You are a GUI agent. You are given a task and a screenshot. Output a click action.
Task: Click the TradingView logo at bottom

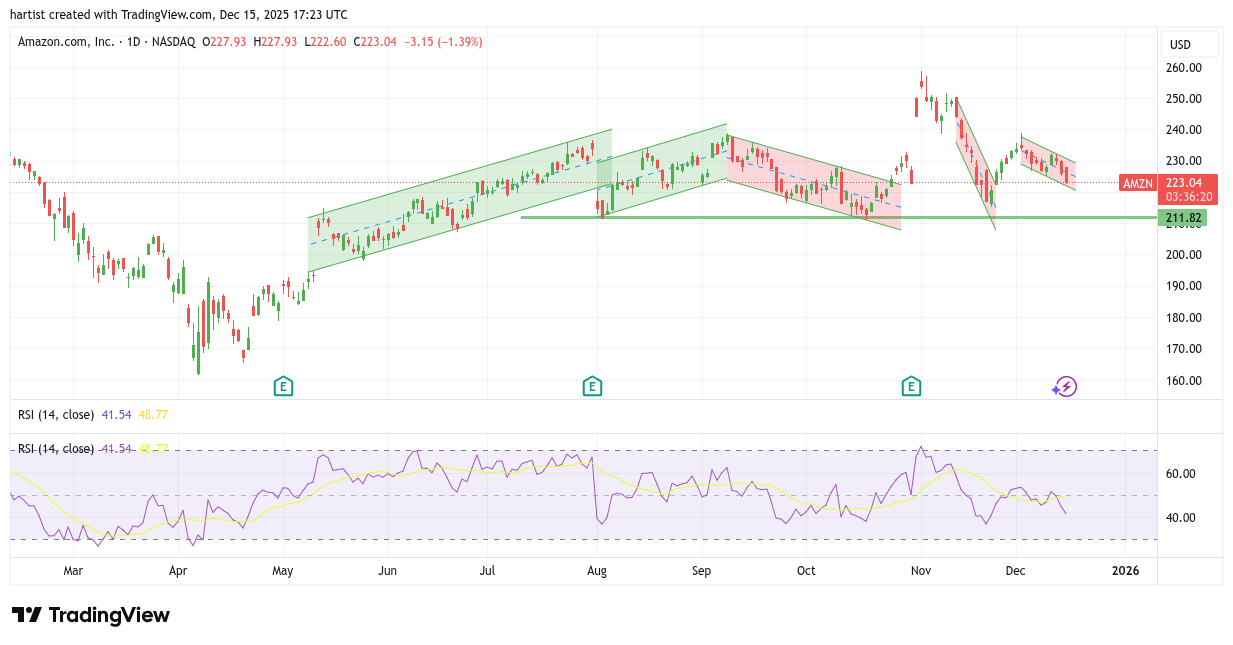(x=91, y=615)
